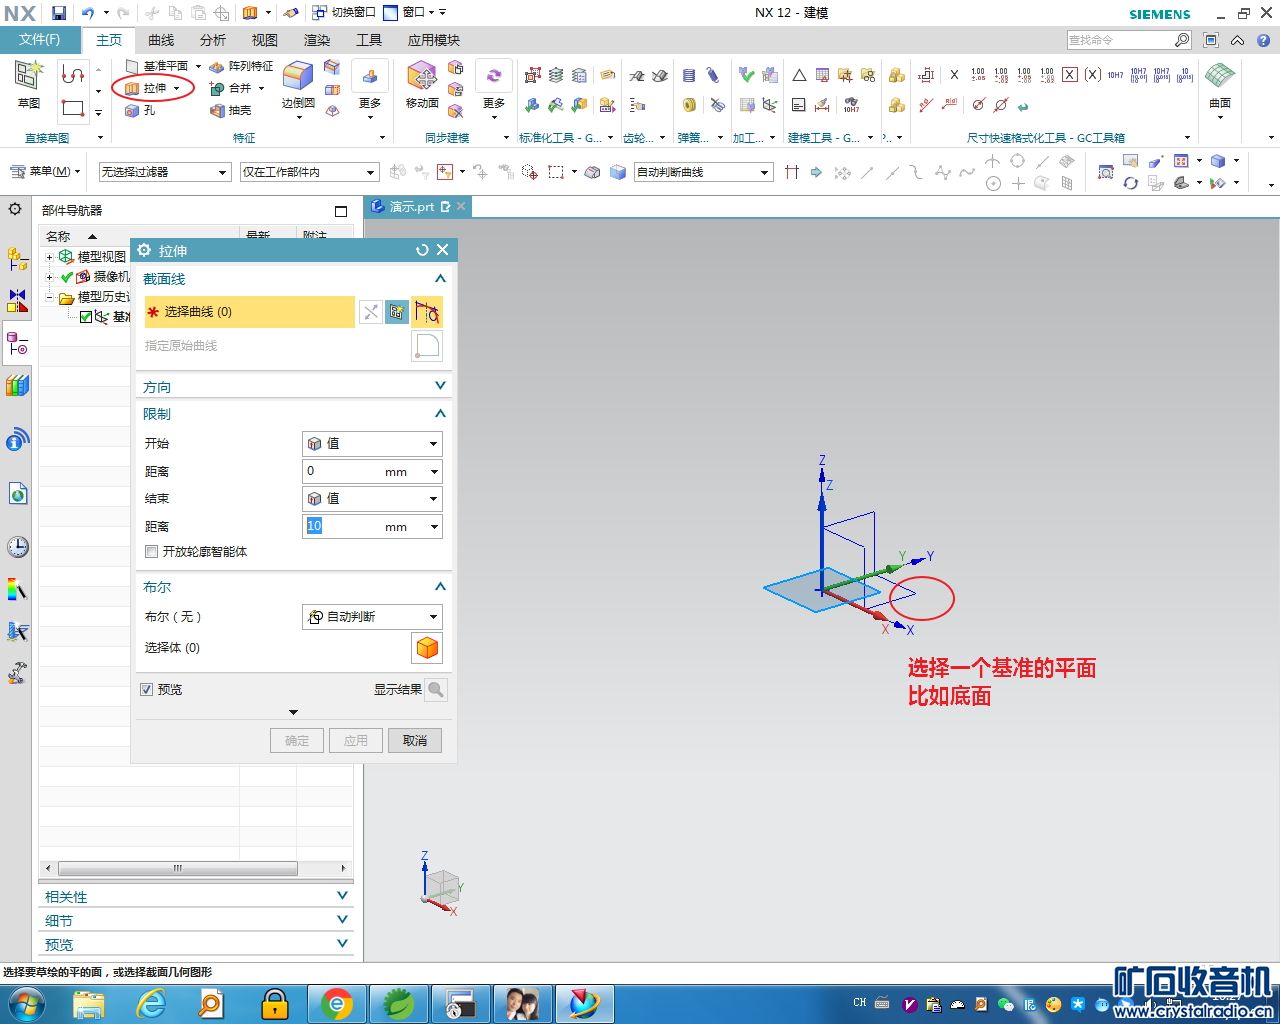Click the end 距离 input field

point(344,526)
